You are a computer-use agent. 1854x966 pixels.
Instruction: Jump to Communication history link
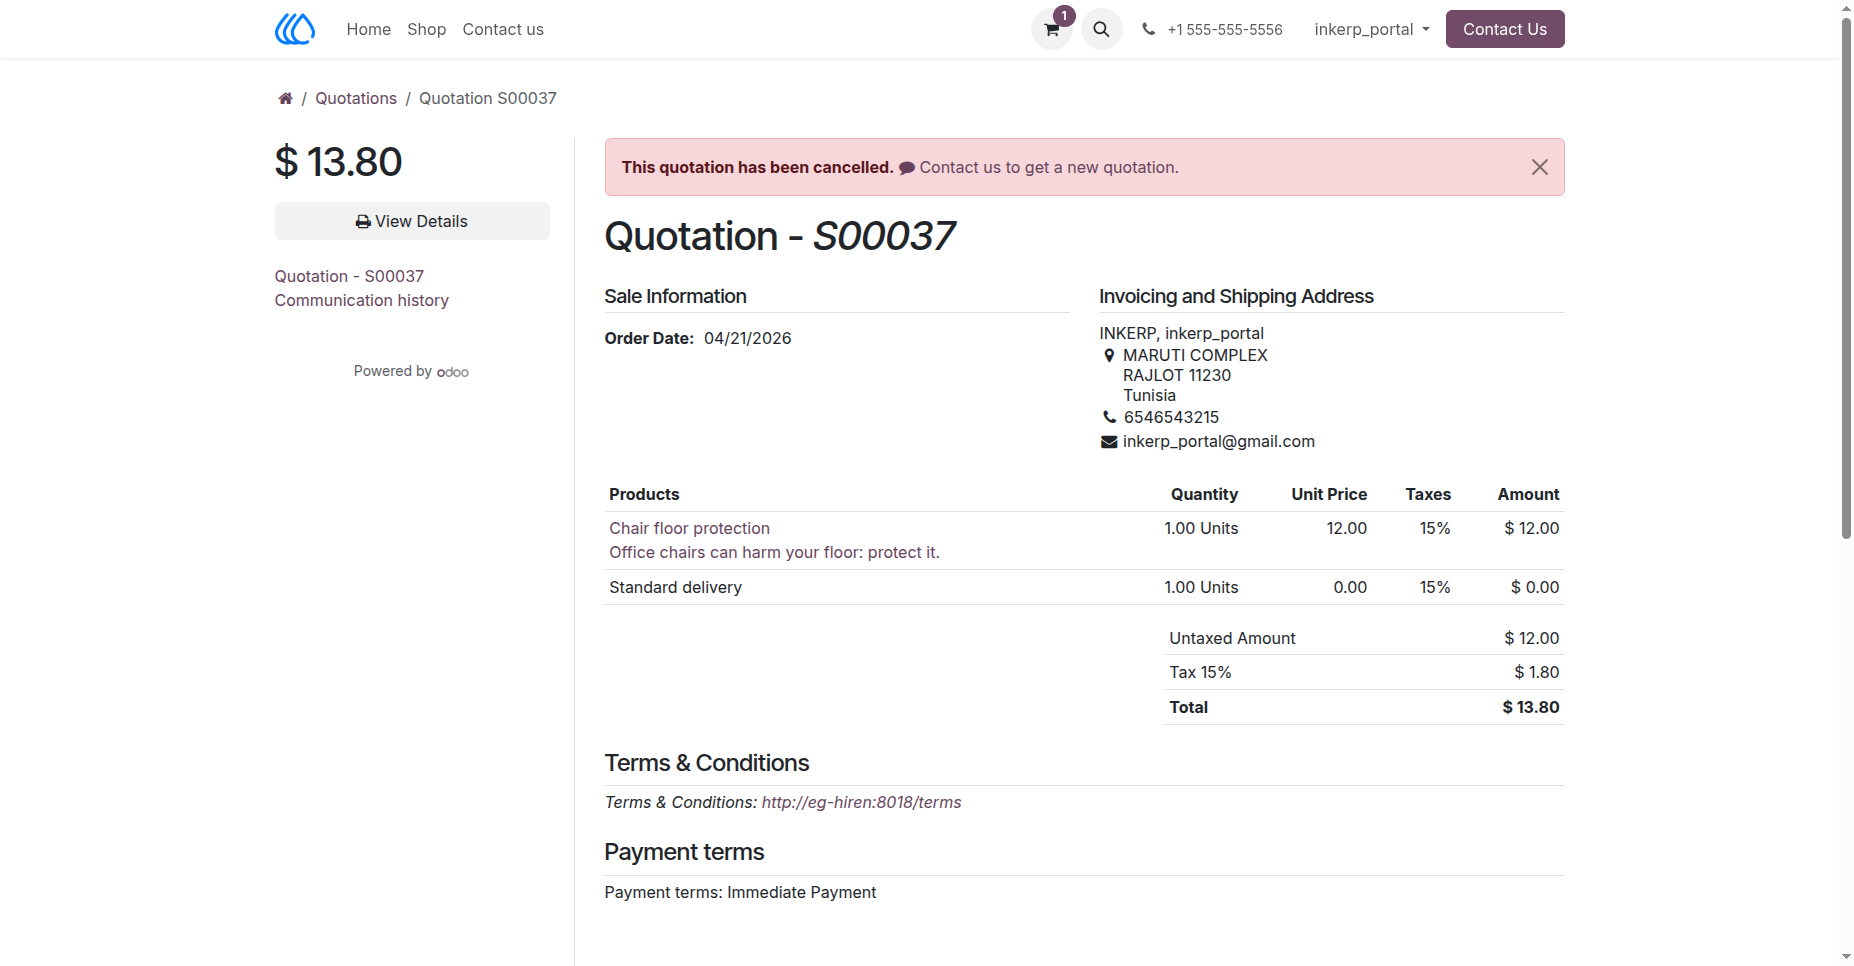coord(362,300)
